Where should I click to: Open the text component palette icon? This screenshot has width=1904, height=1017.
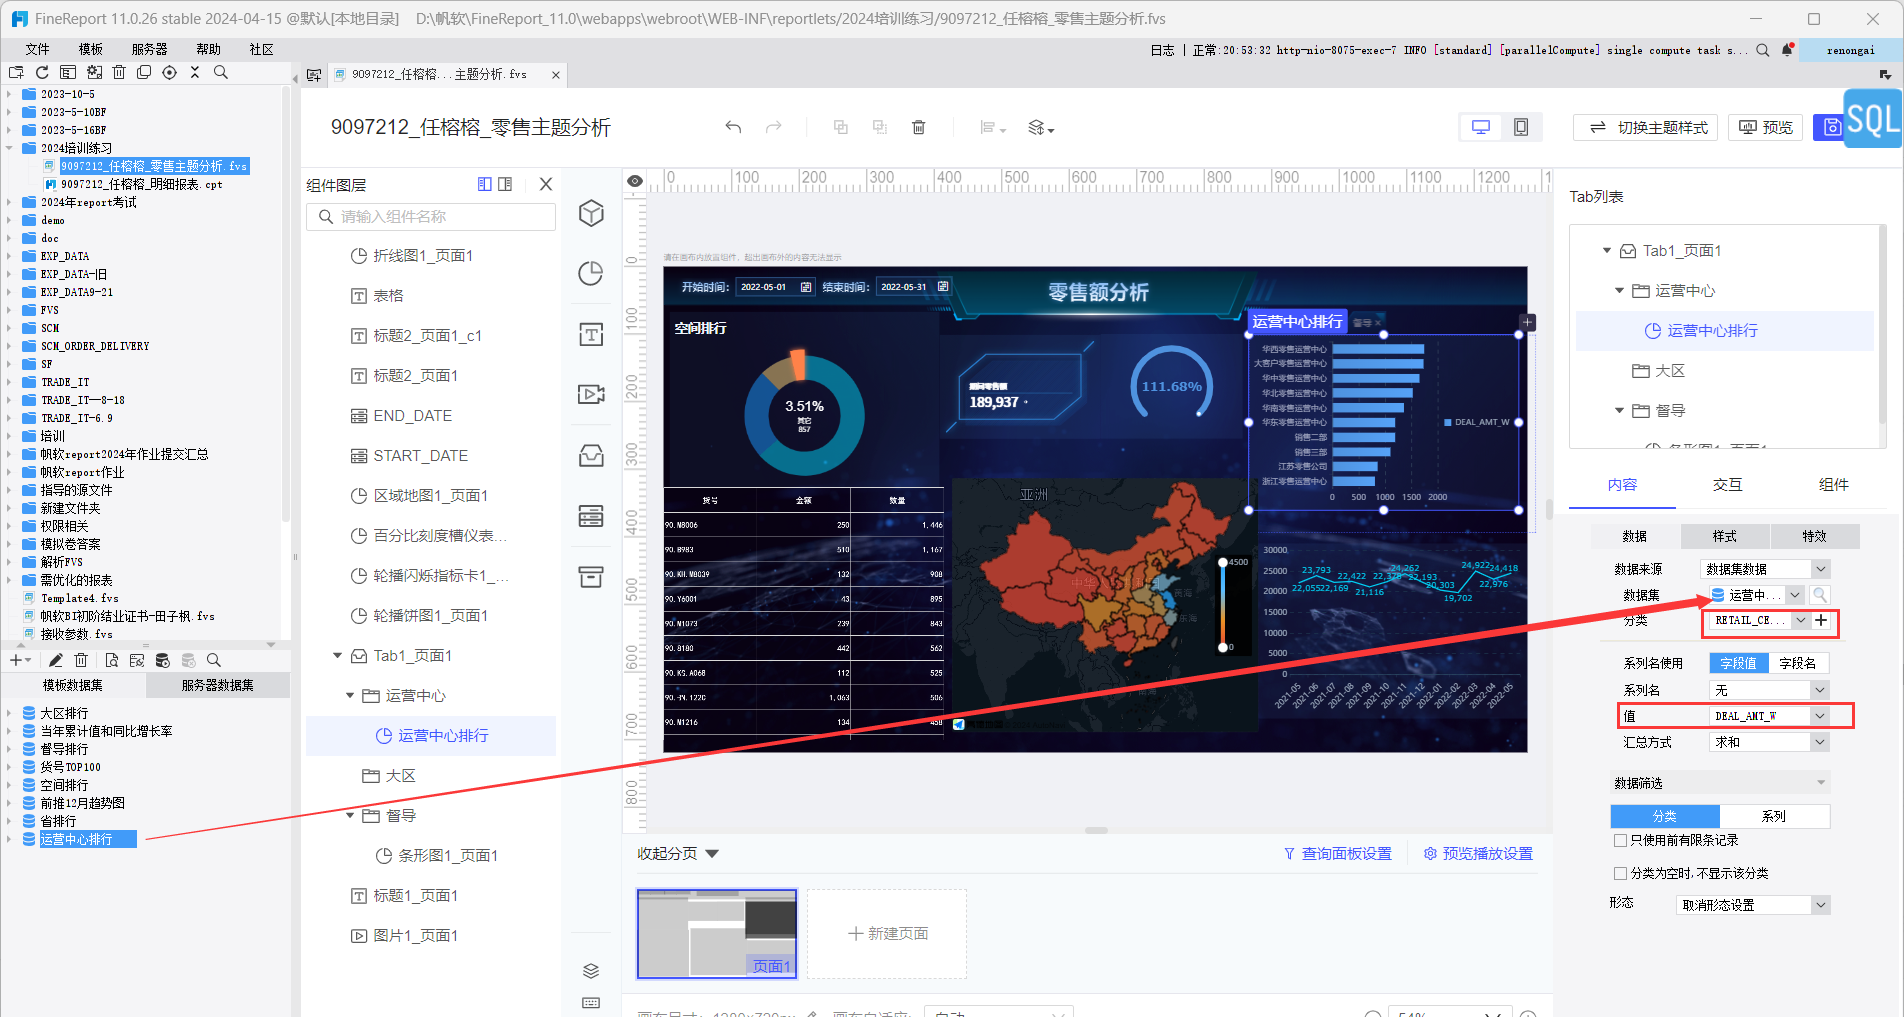point(591,334)
